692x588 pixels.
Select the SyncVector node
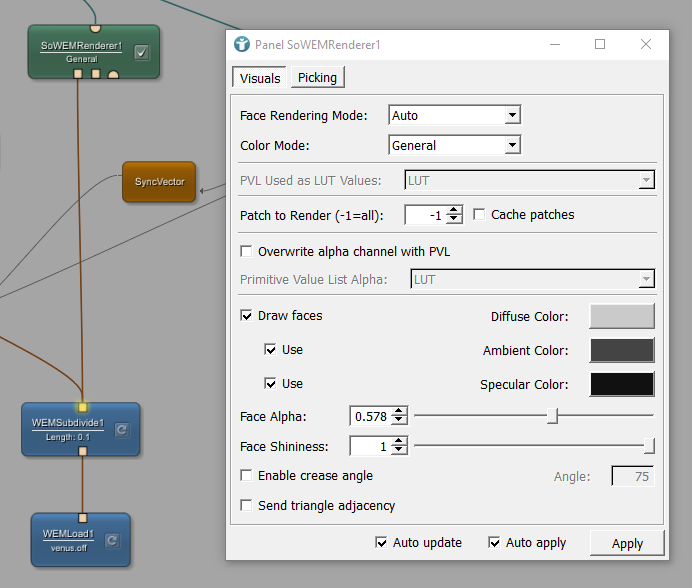pyautogui.click(x=159, y=183)
